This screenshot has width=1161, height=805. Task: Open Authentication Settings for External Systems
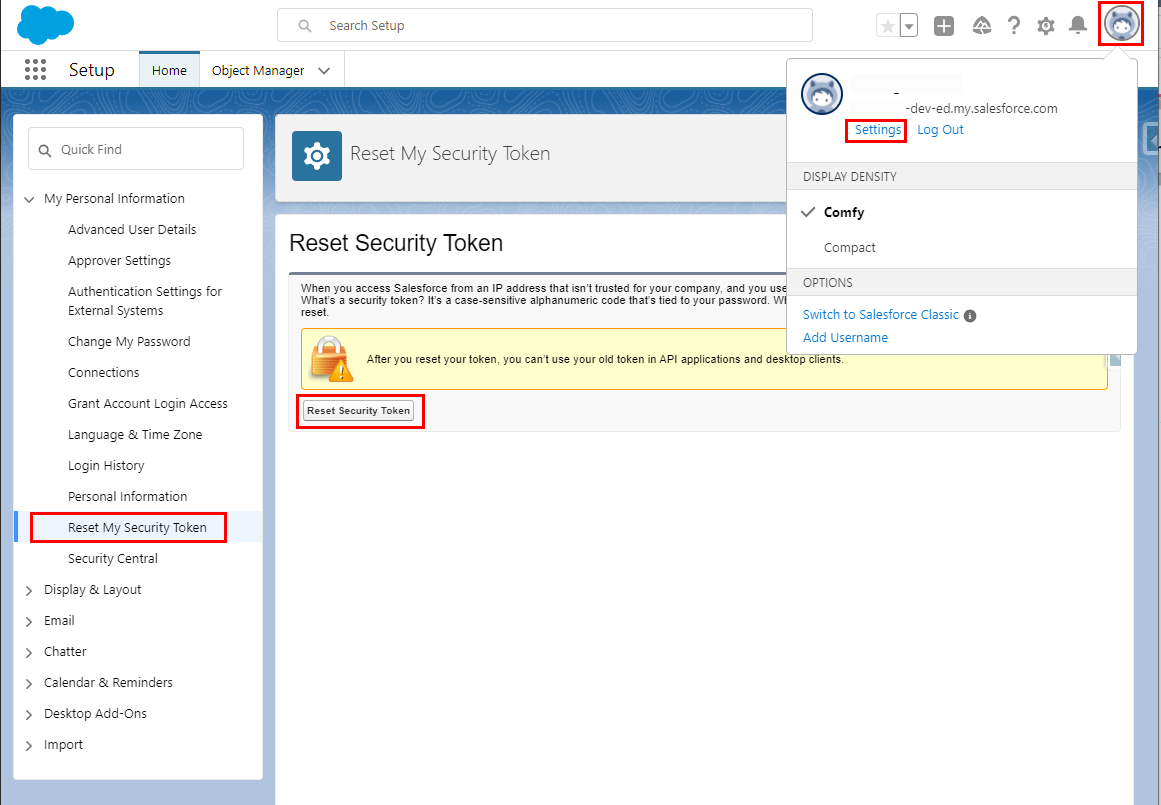coord(145,301)
